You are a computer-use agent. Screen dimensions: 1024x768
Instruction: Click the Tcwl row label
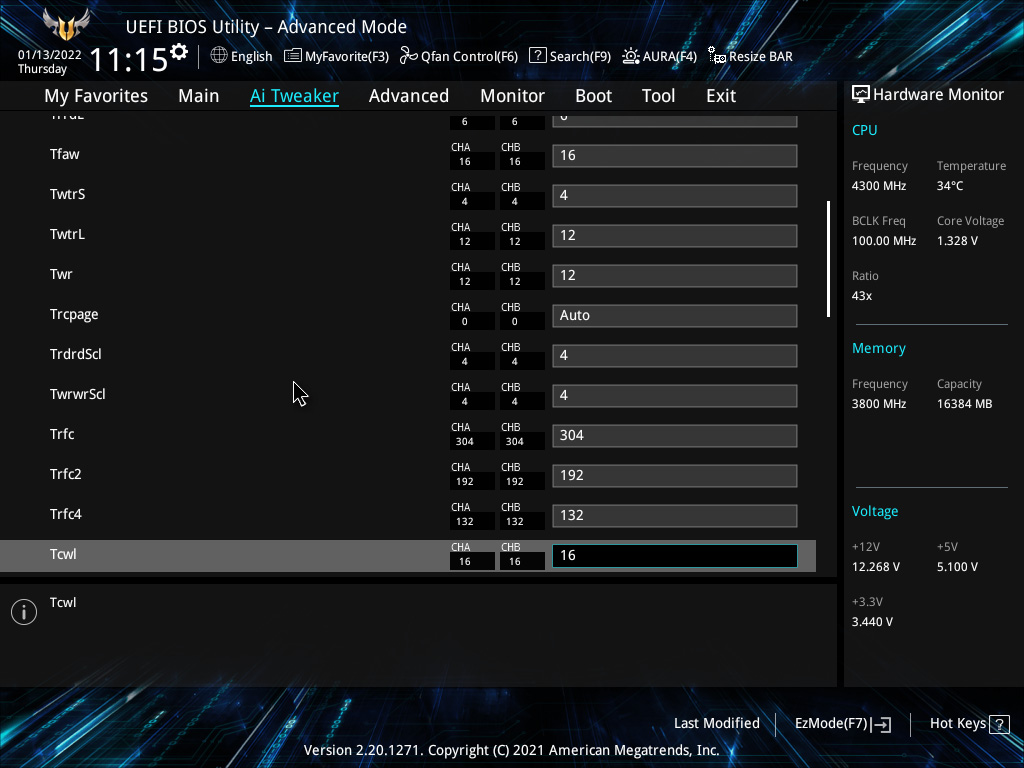63,554
